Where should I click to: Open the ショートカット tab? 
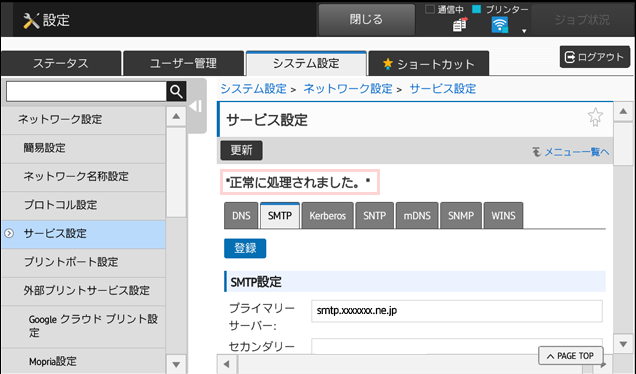(429, 63)
